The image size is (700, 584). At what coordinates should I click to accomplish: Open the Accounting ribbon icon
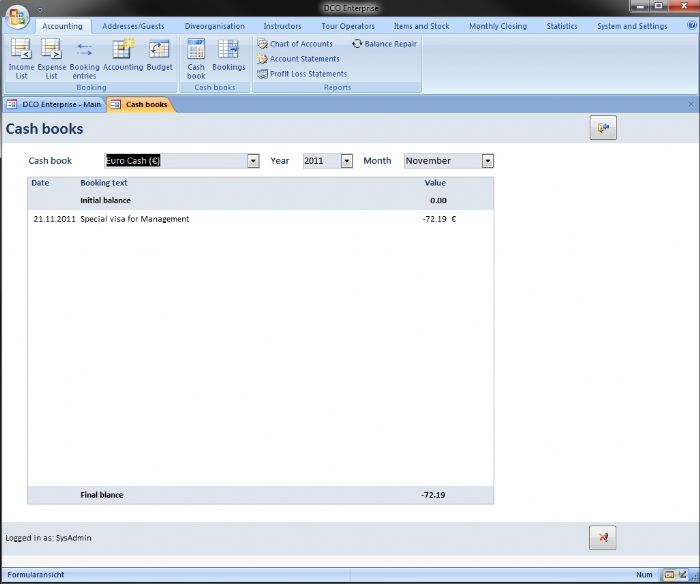pos(123,56)
